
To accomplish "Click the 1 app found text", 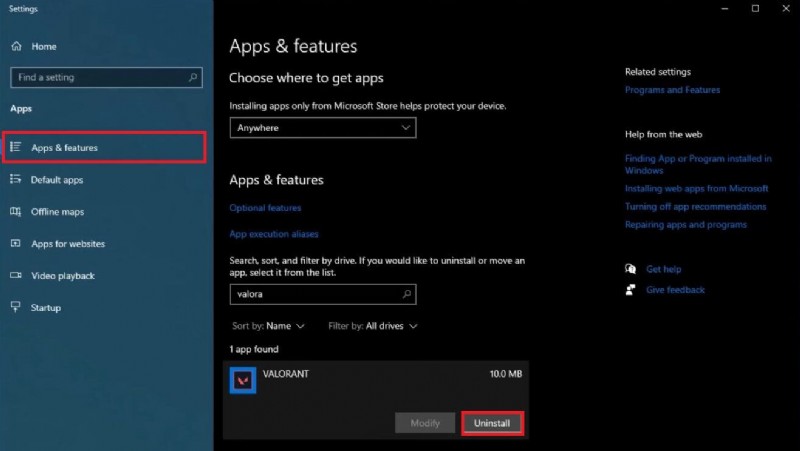I will tap(254, 349).
